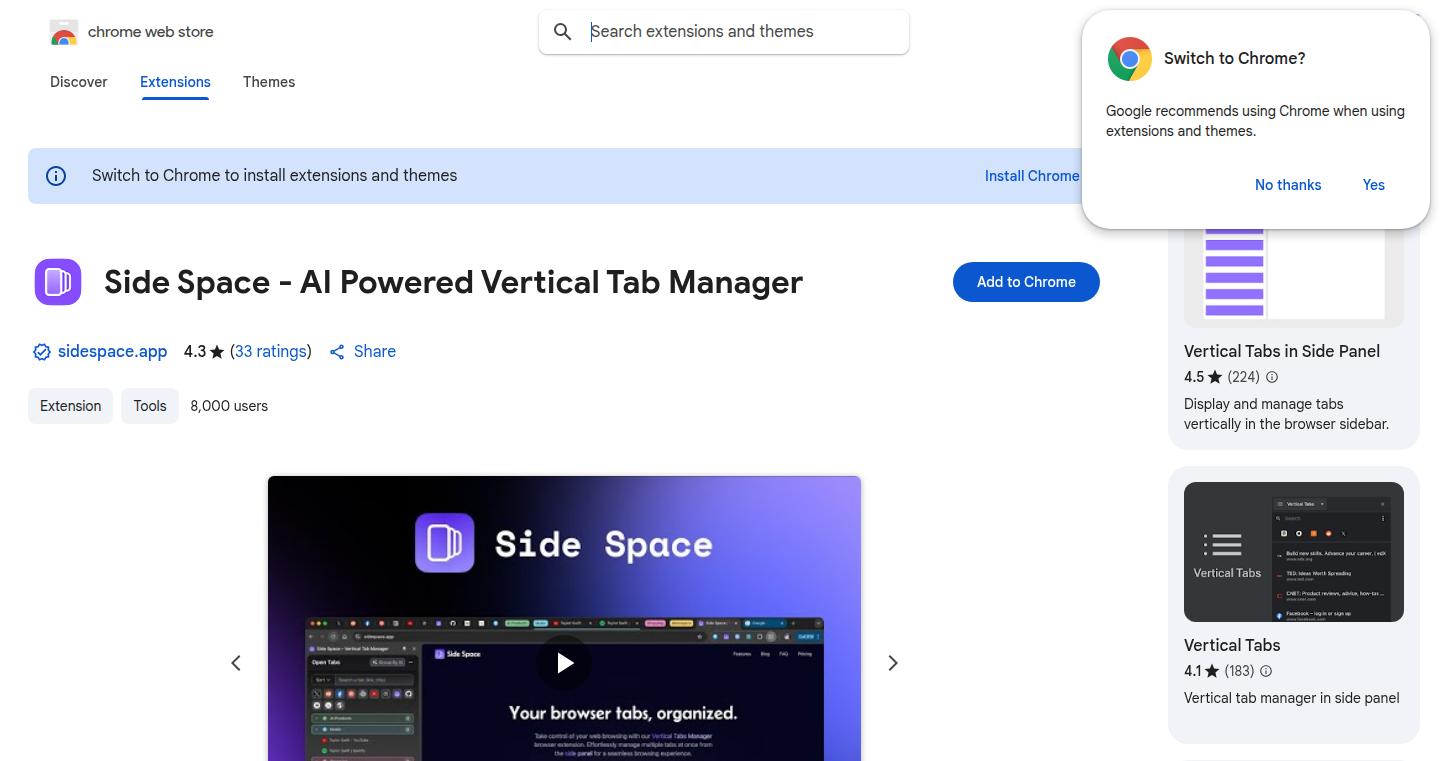Click the Tools category chip
The width and height of the screenshot is (1440, 761).
[x=150, y=406]
